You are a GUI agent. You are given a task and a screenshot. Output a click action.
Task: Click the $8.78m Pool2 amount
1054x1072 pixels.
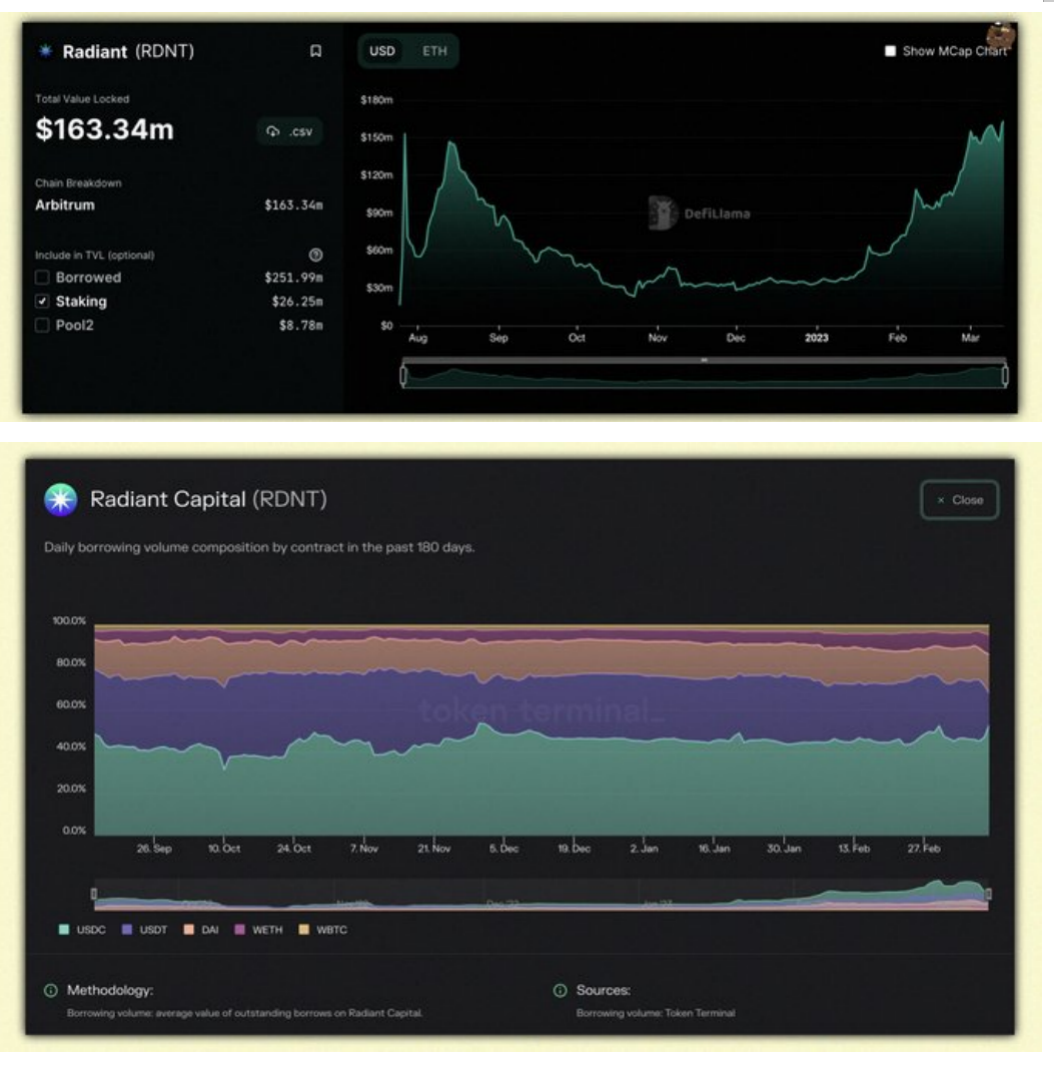pyautogui.click(x=301, y=325)
